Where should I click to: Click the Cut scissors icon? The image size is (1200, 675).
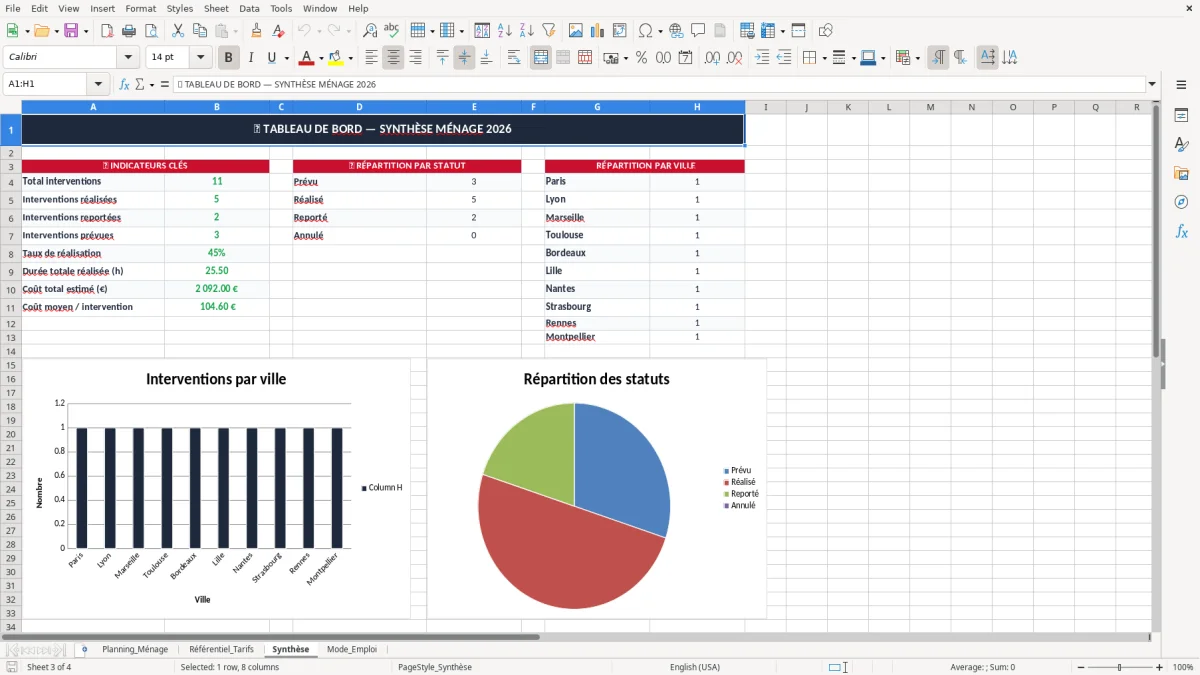[178, 31]
